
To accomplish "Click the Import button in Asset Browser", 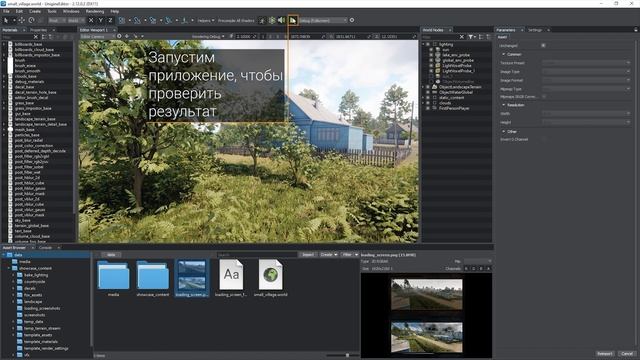I will [x=308, y=254].
